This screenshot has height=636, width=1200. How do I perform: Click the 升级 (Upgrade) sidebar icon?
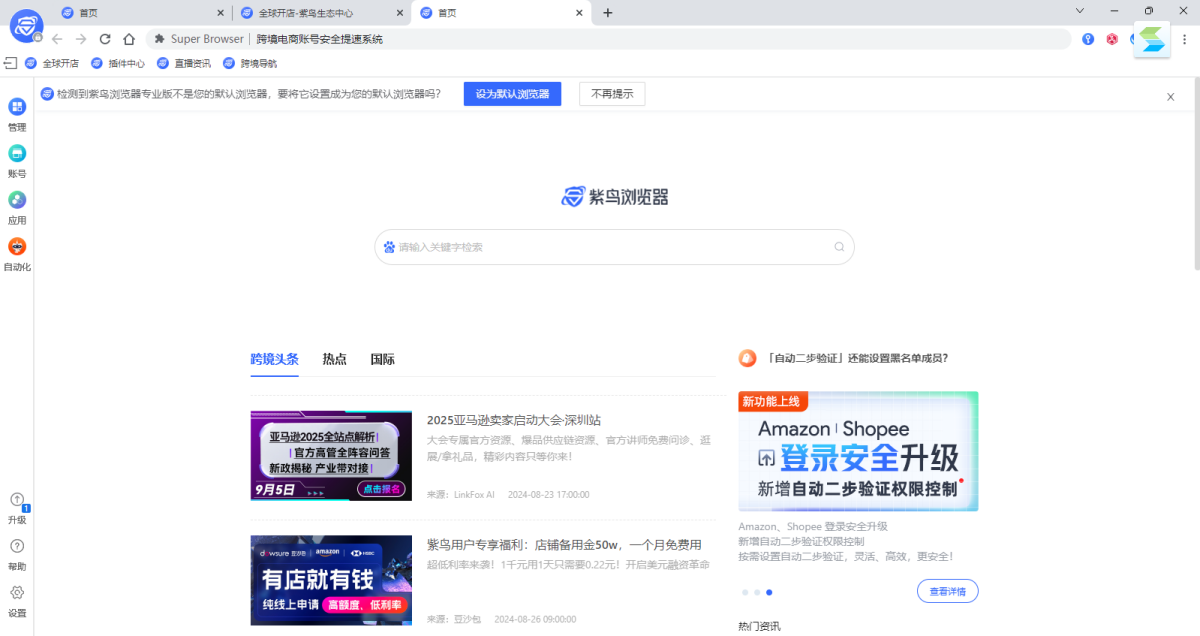[x=17, y=500]
